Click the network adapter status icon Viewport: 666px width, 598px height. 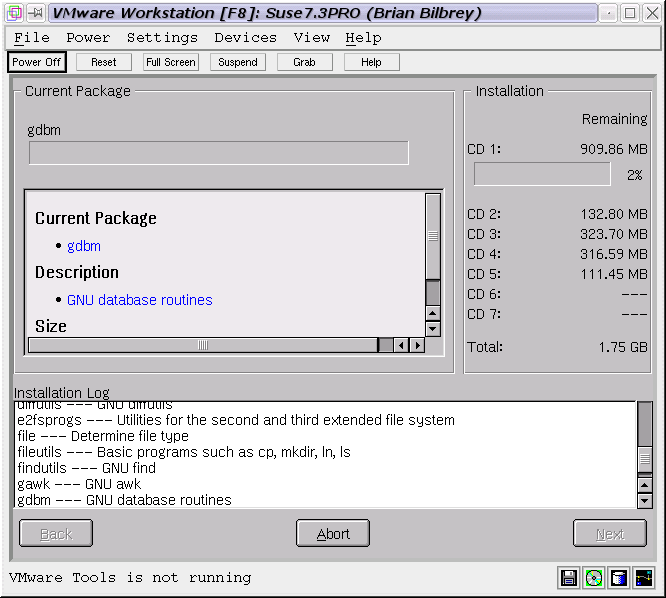click(x=643, y=578)
